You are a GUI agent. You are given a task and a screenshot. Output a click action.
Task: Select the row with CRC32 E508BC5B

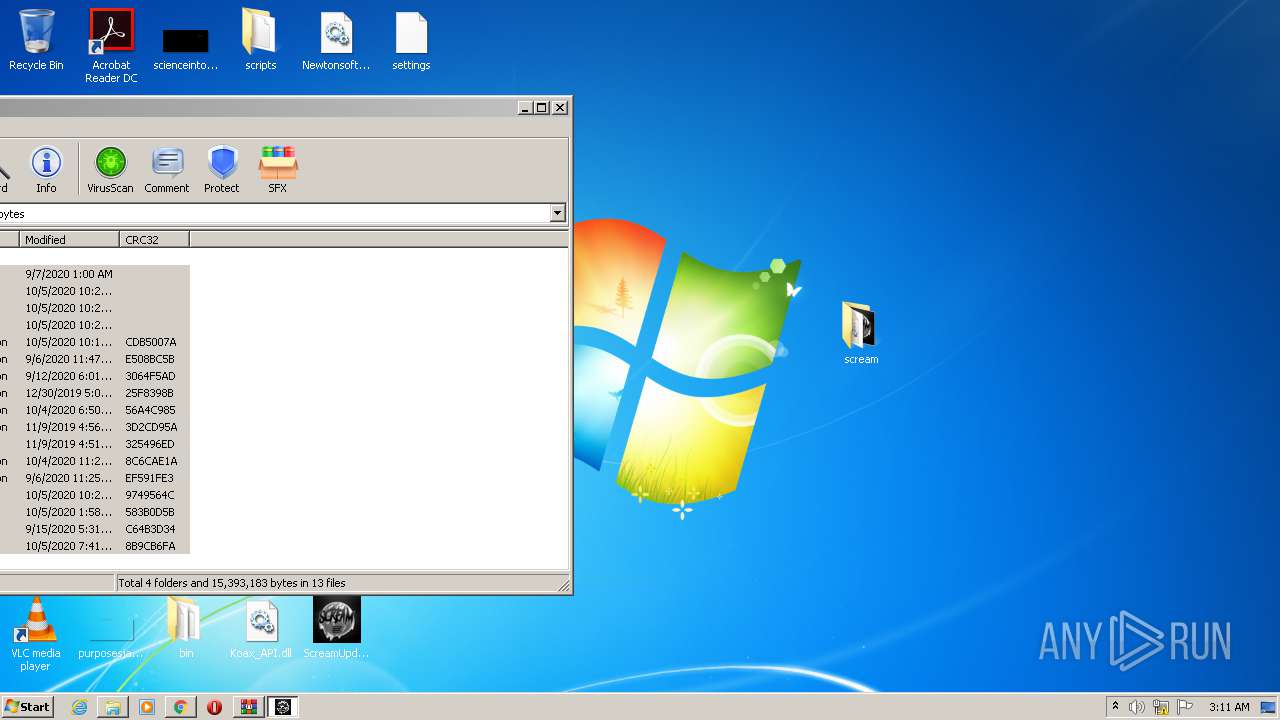pos(95,359)
